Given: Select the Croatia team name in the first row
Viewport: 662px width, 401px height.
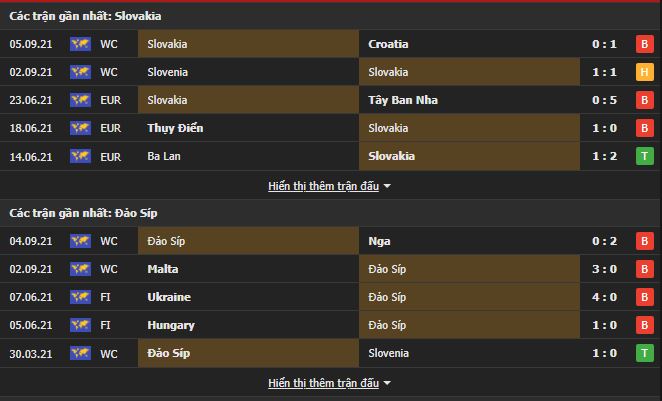Looking at the screenshot, I should (x=389, y=44).
